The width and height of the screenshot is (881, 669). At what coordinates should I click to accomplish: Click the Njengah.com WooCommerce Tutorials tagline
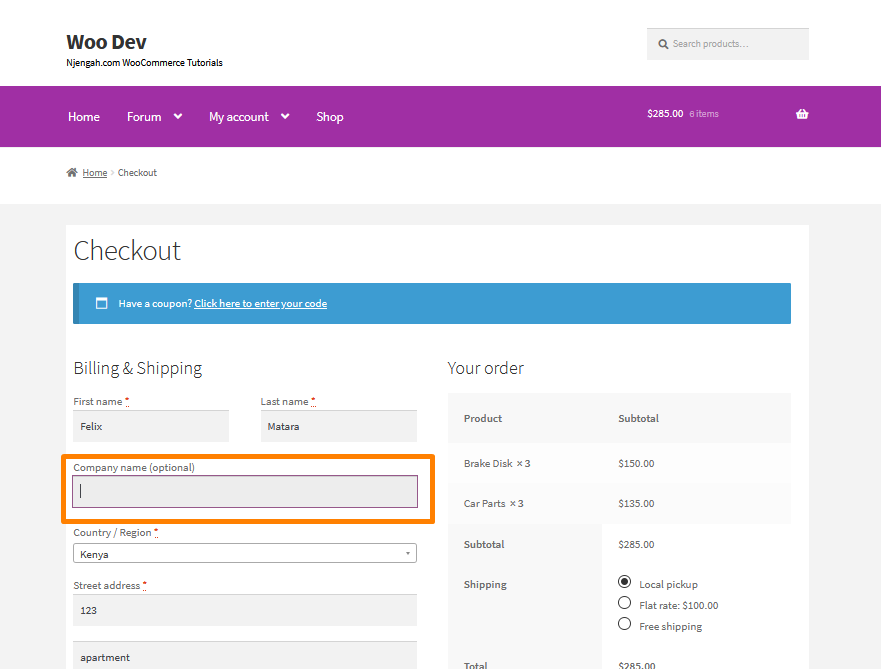pos(144,62)
